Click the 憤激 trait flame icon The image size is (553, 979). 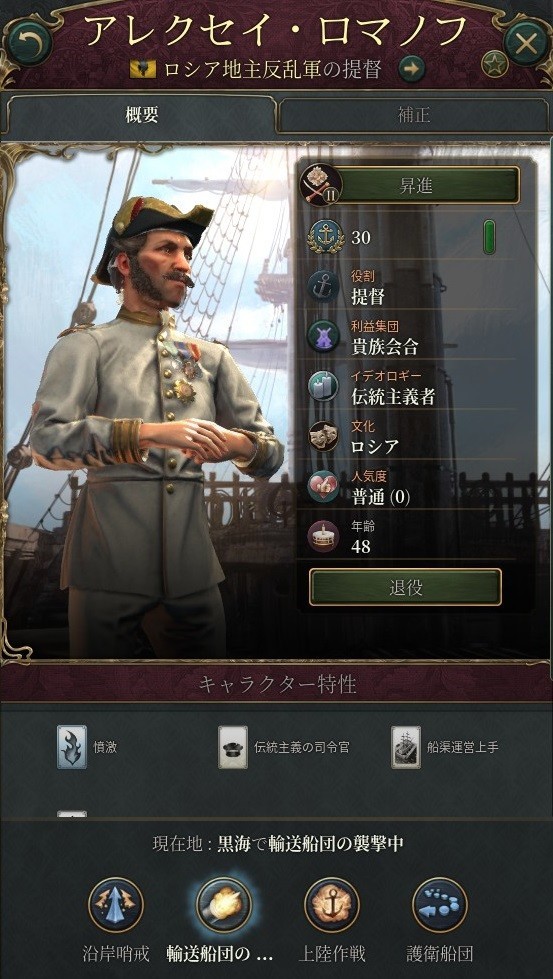click(72, 747)
